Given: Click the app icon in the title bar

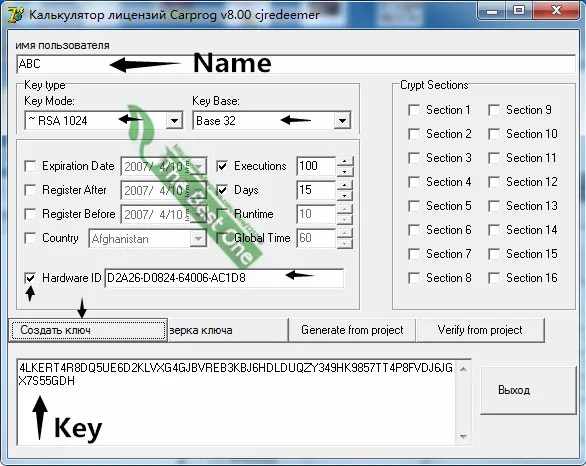Looking at the screenshot, I should (15, 14).
